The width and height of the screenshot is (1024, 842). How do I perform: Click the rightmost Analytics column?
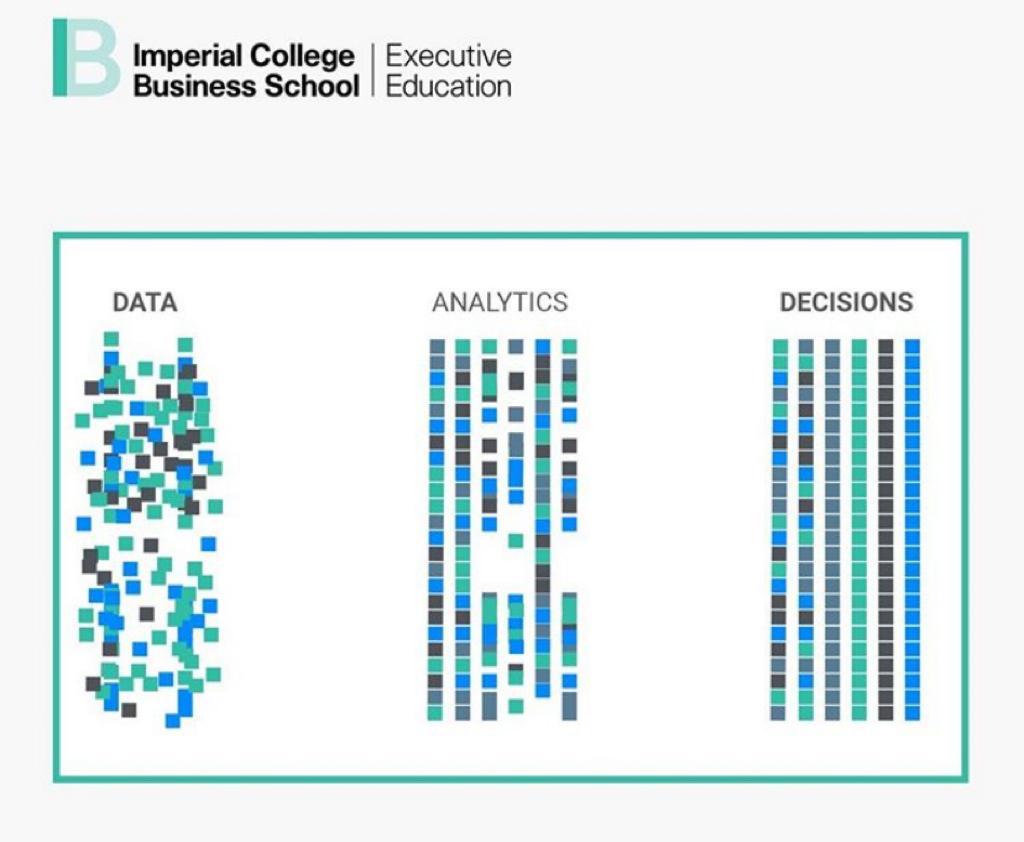coord(569,530)
